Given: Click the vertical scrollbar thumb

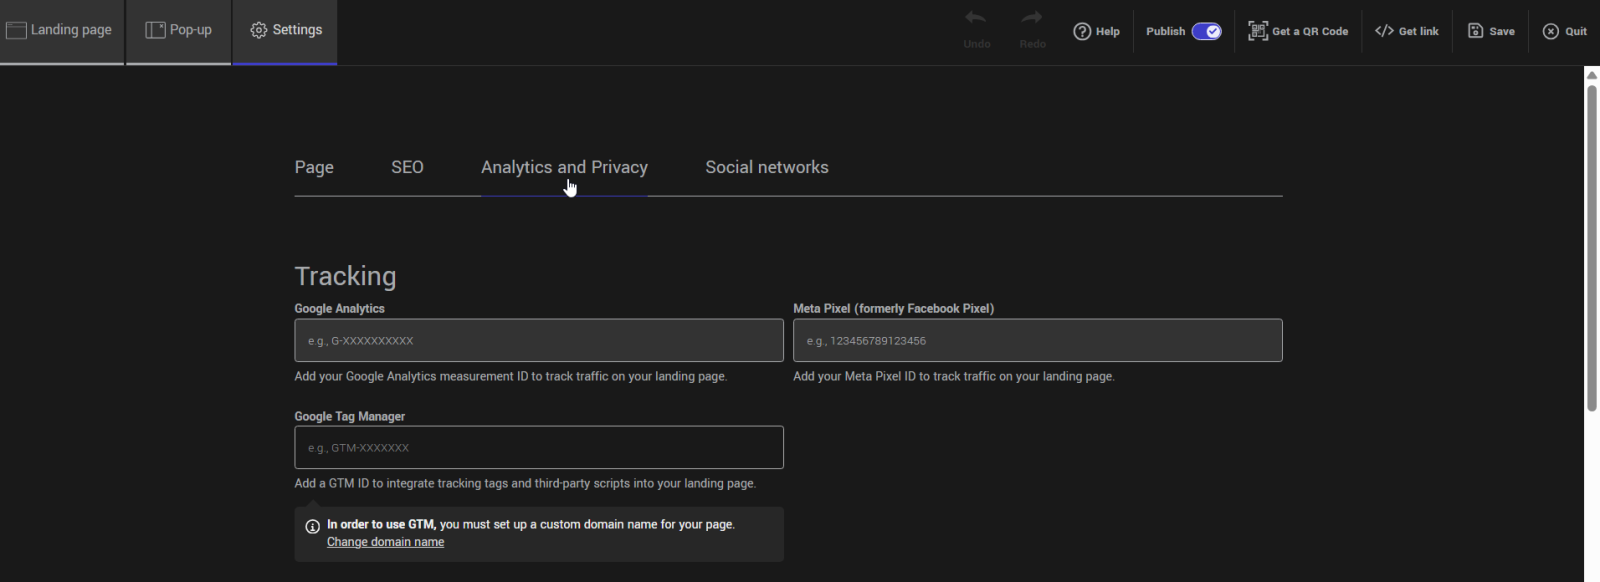Looking at the screenshot, I should click(1591, 248).
